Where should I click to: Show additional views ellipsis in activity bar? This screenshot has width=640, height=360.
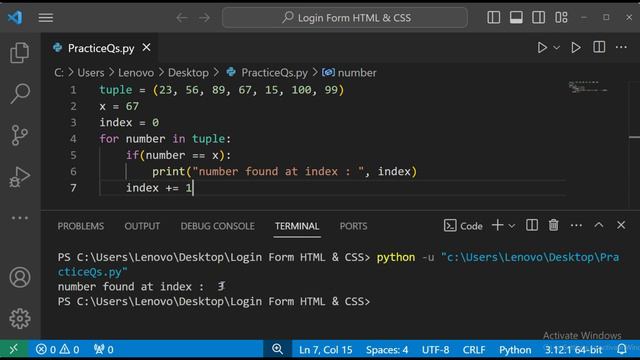tap(20, 218)
